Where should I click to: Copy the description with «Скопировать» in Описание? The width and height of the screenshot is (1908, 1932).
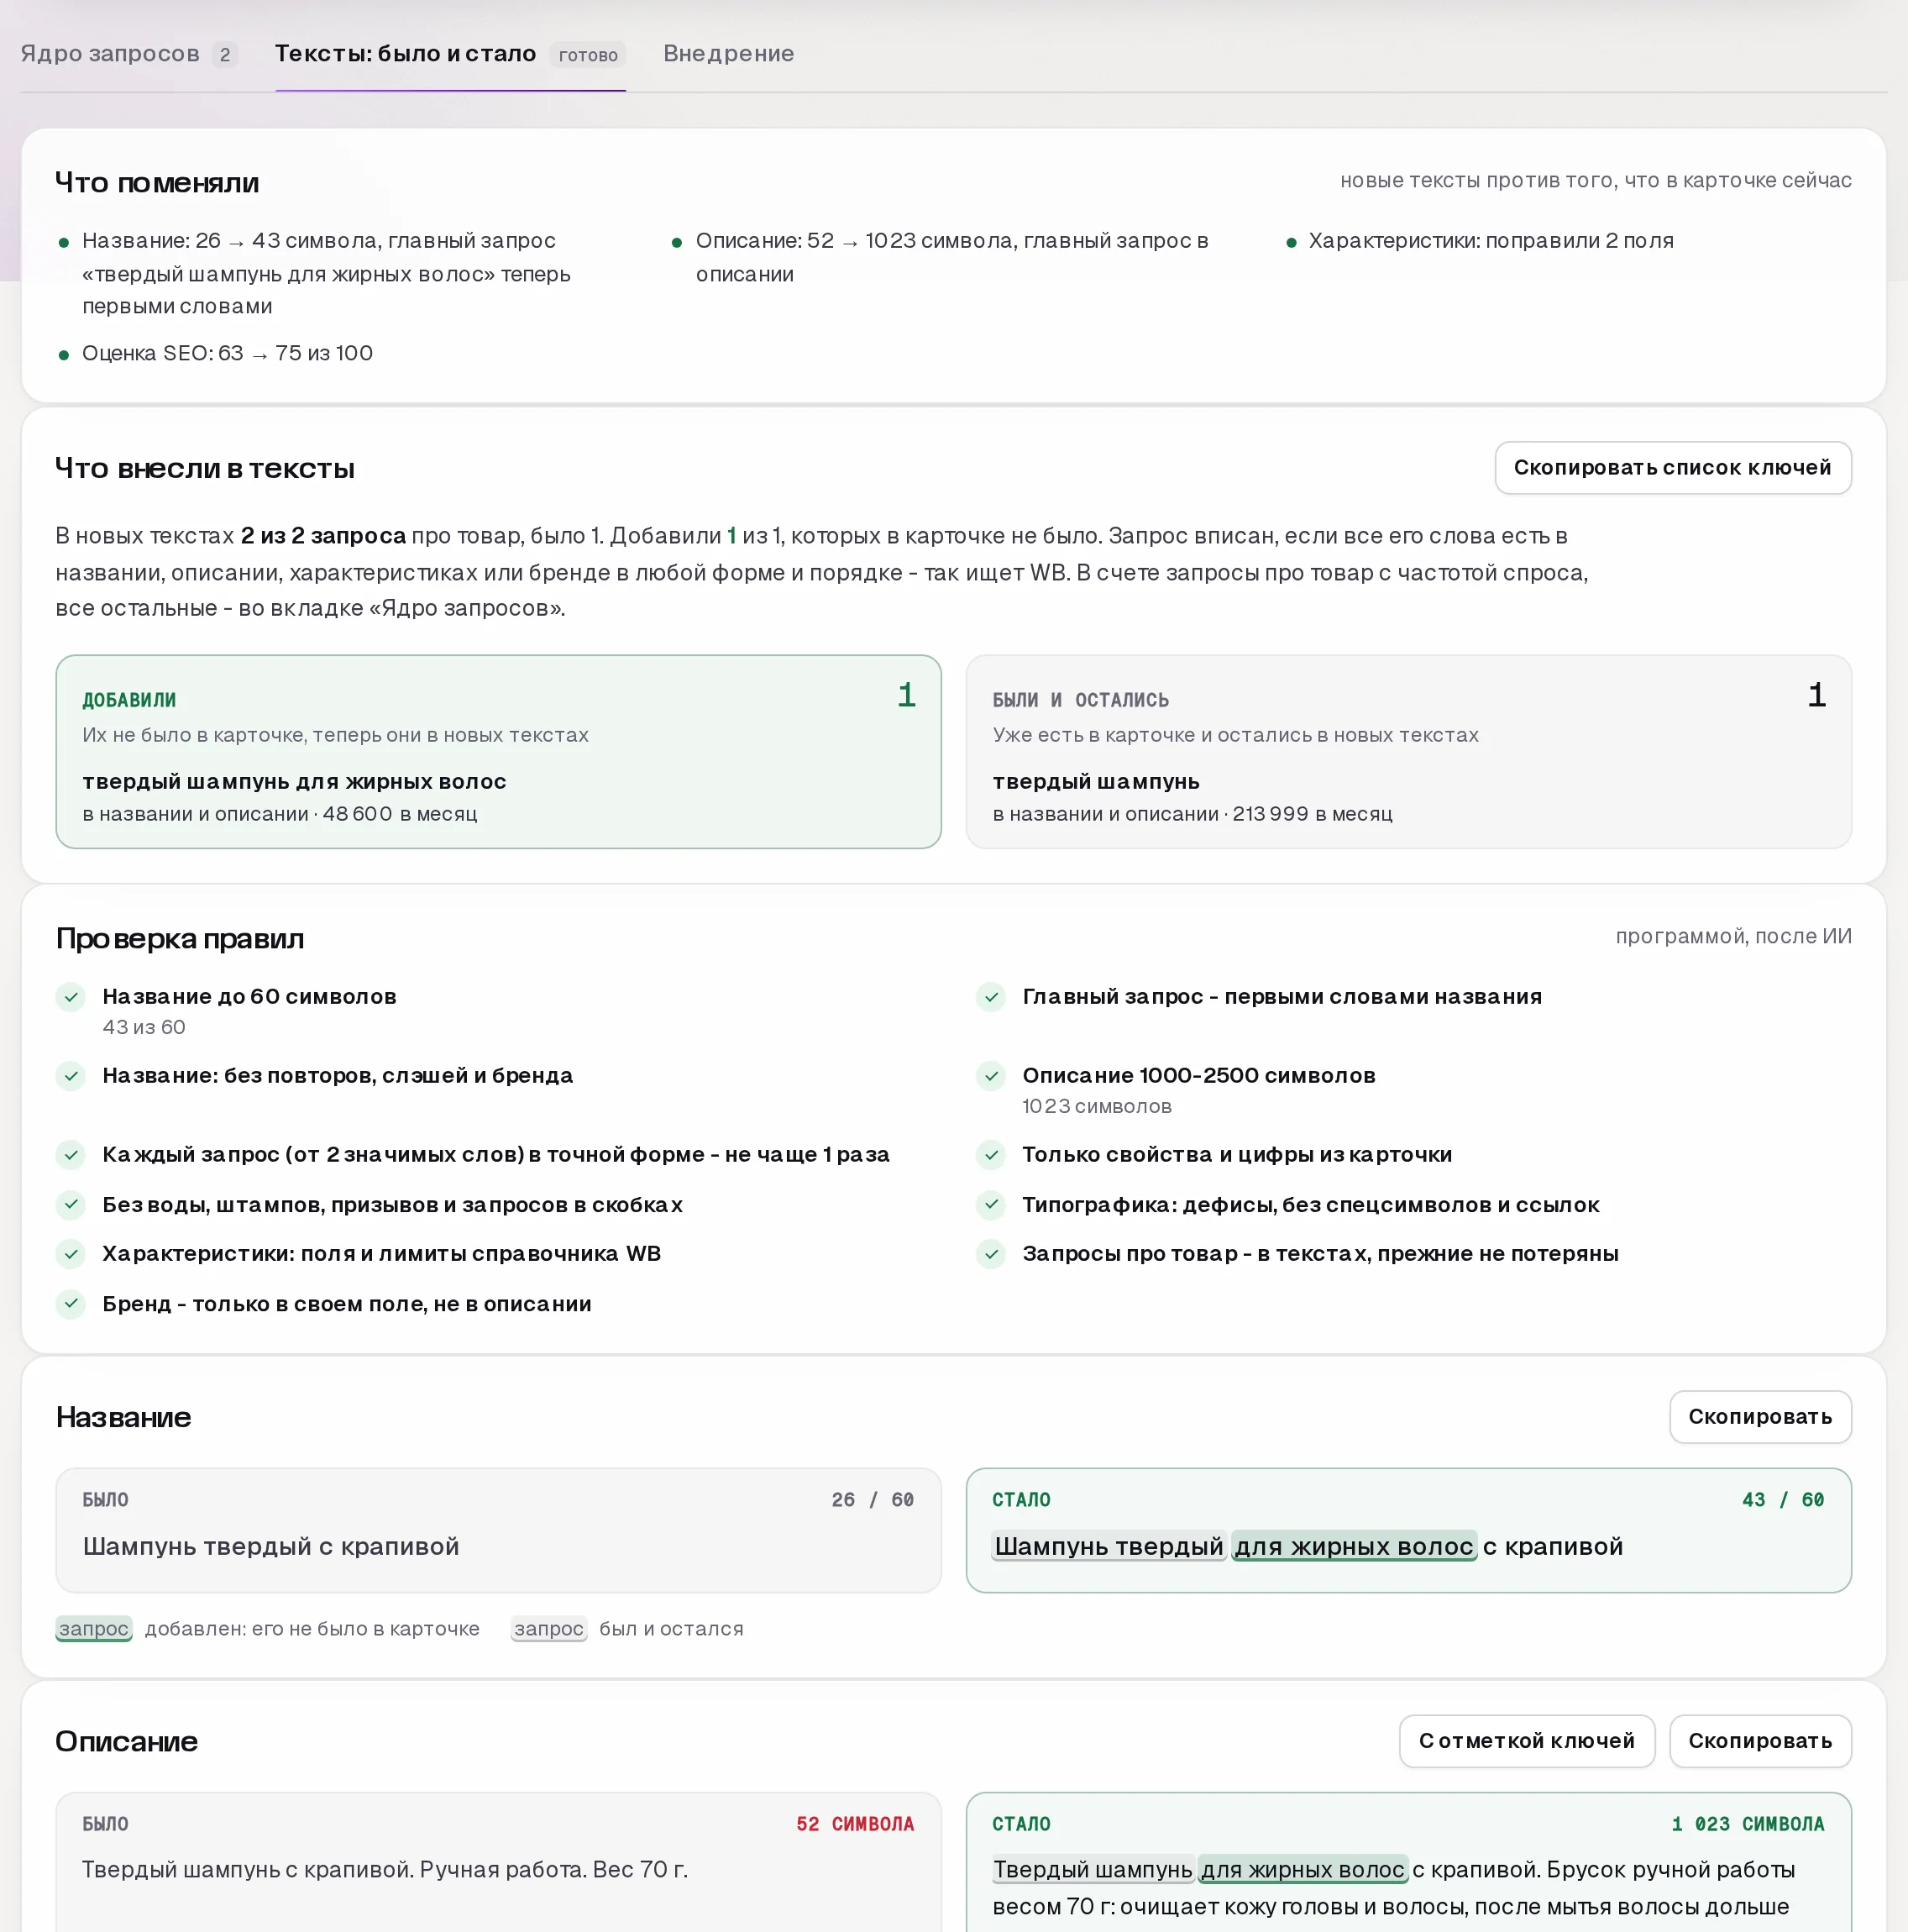[1760, 1741]
